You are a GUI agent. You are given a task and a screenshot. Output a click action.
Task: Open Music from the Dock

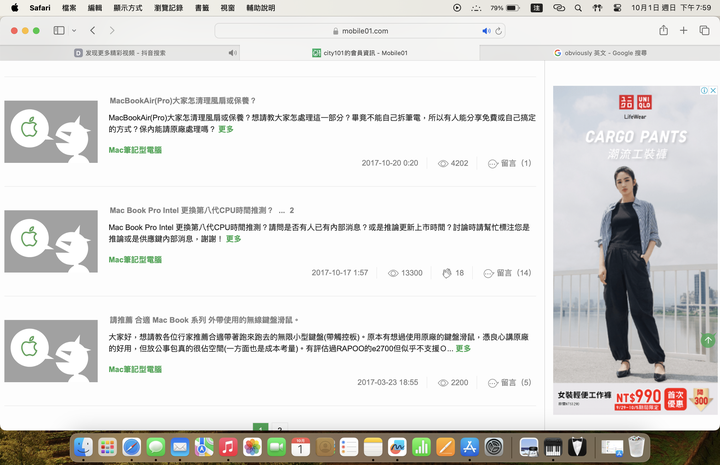(228, 447)
